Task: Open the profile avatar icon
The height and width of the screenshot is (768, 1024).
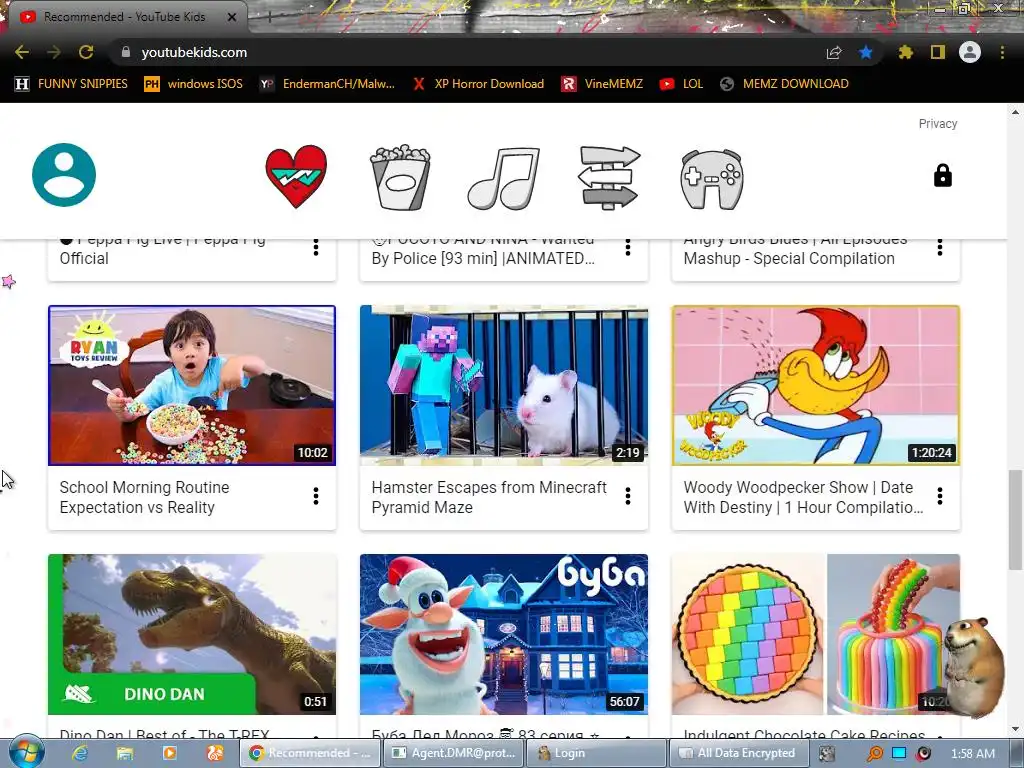Action: 64,175
